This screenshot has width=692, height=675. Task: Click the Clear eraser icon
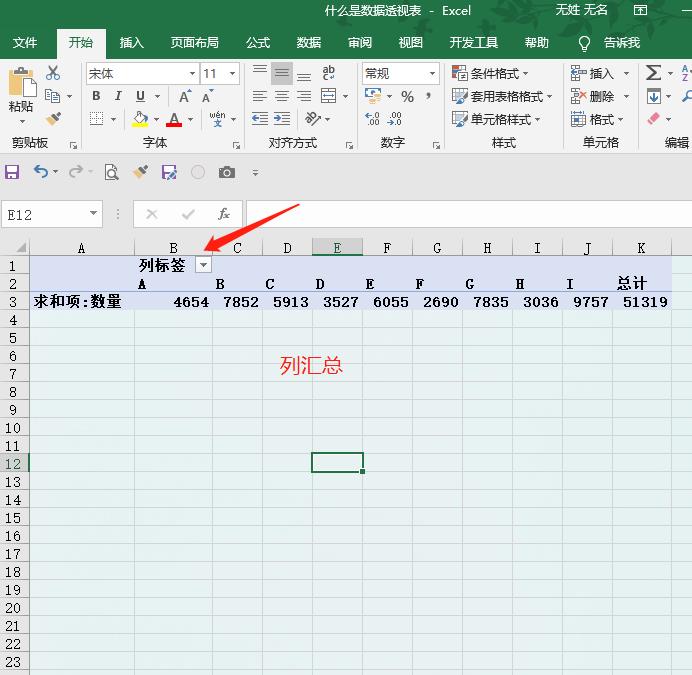pos(654,119)
